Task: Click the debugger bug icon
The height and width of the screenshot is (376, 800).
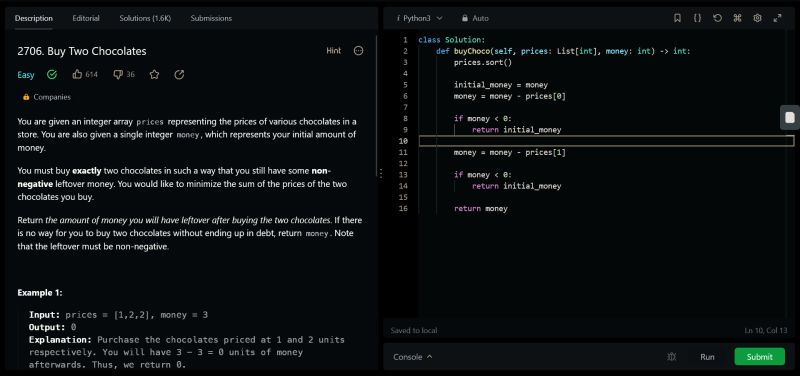Action: tap(671, 357)
